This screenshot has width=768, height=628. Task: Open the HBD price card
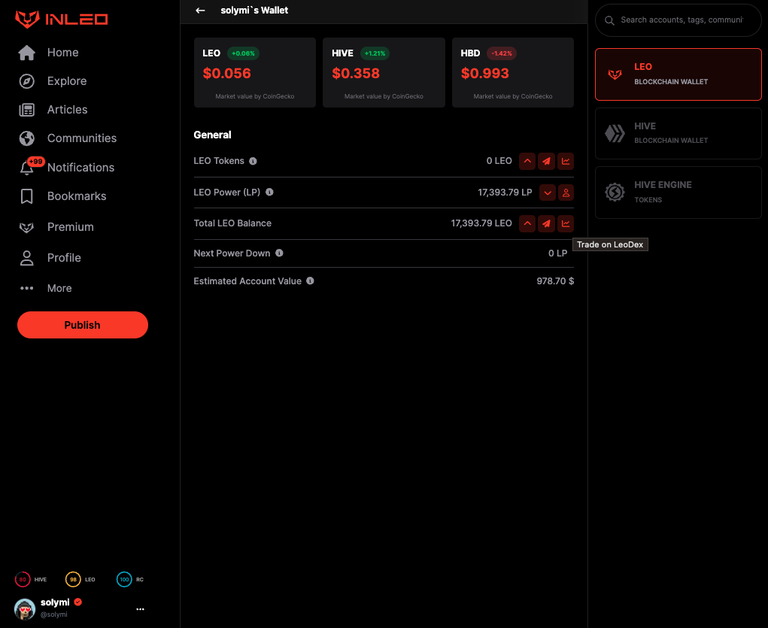pyautogui.click(x=513, y=72)
